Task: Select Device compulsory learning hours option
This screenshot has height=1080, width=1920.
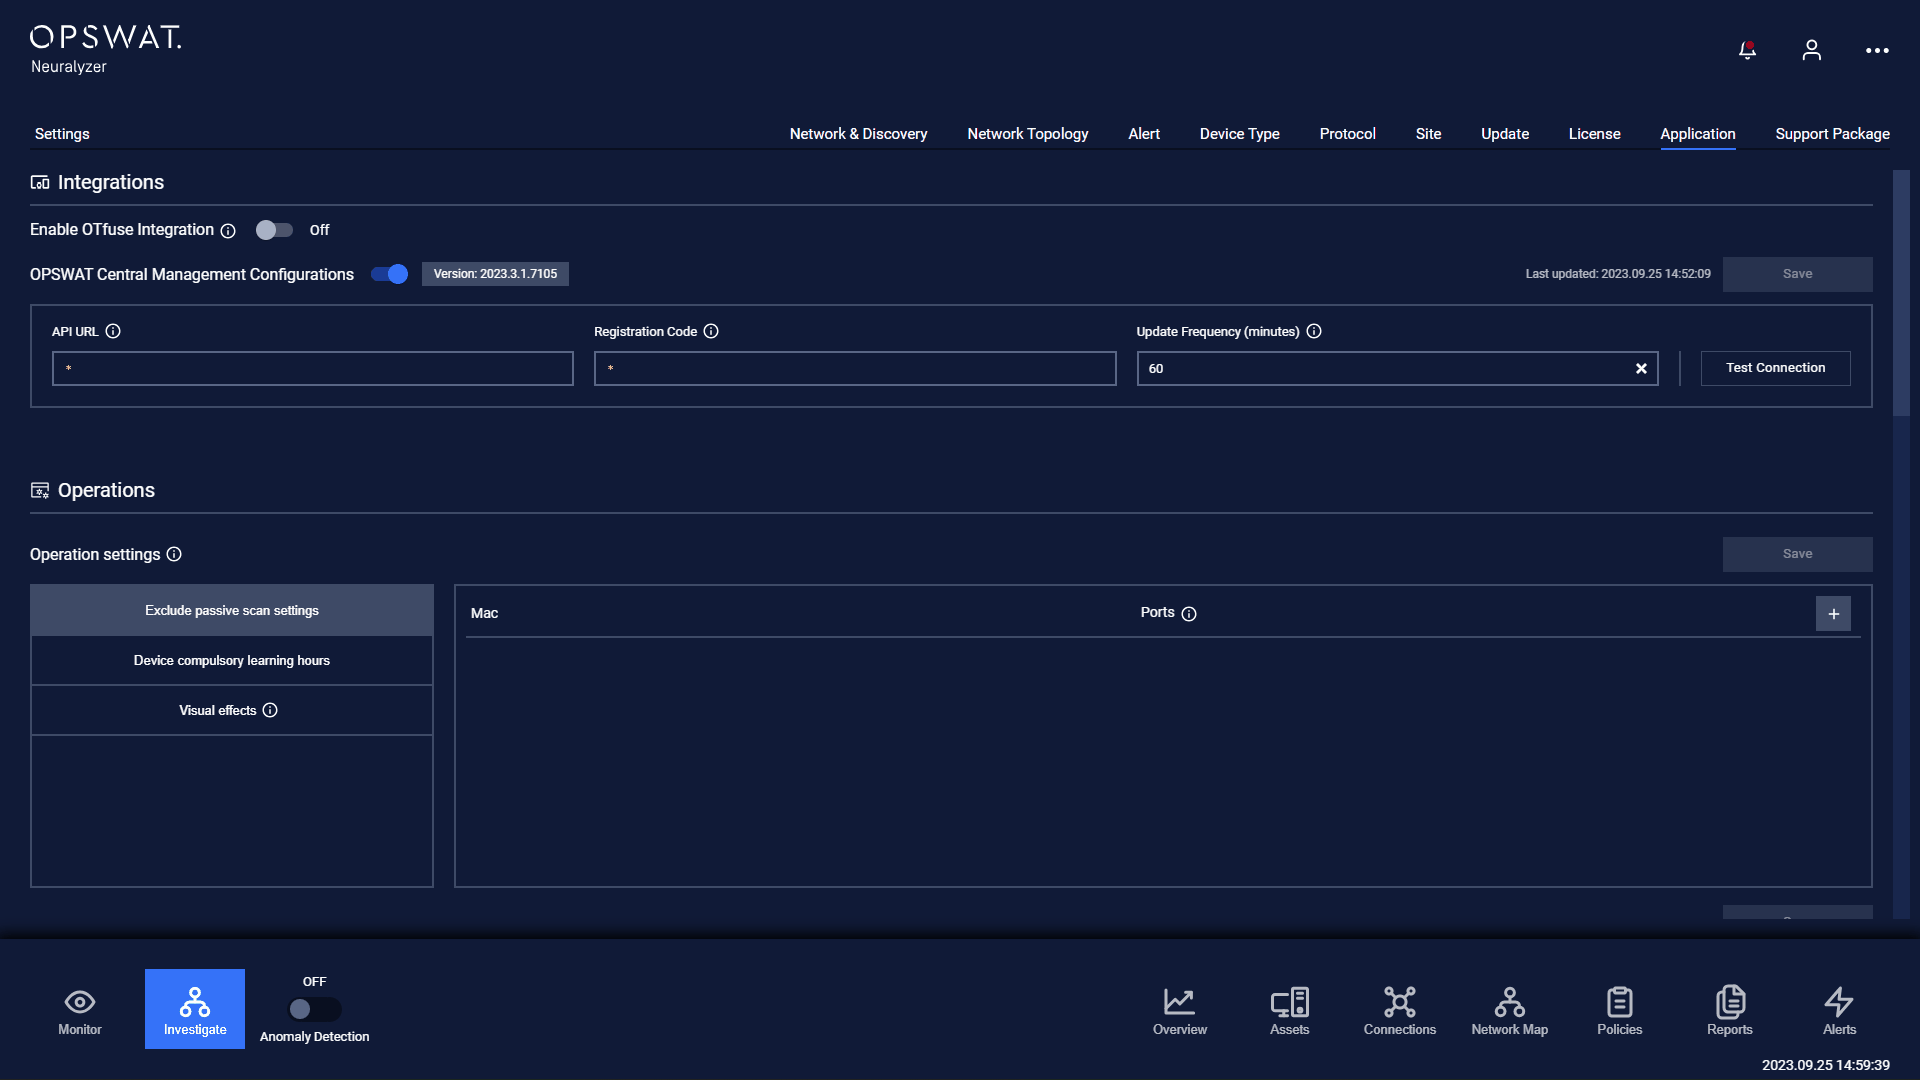Action: [x=232, y=661]
